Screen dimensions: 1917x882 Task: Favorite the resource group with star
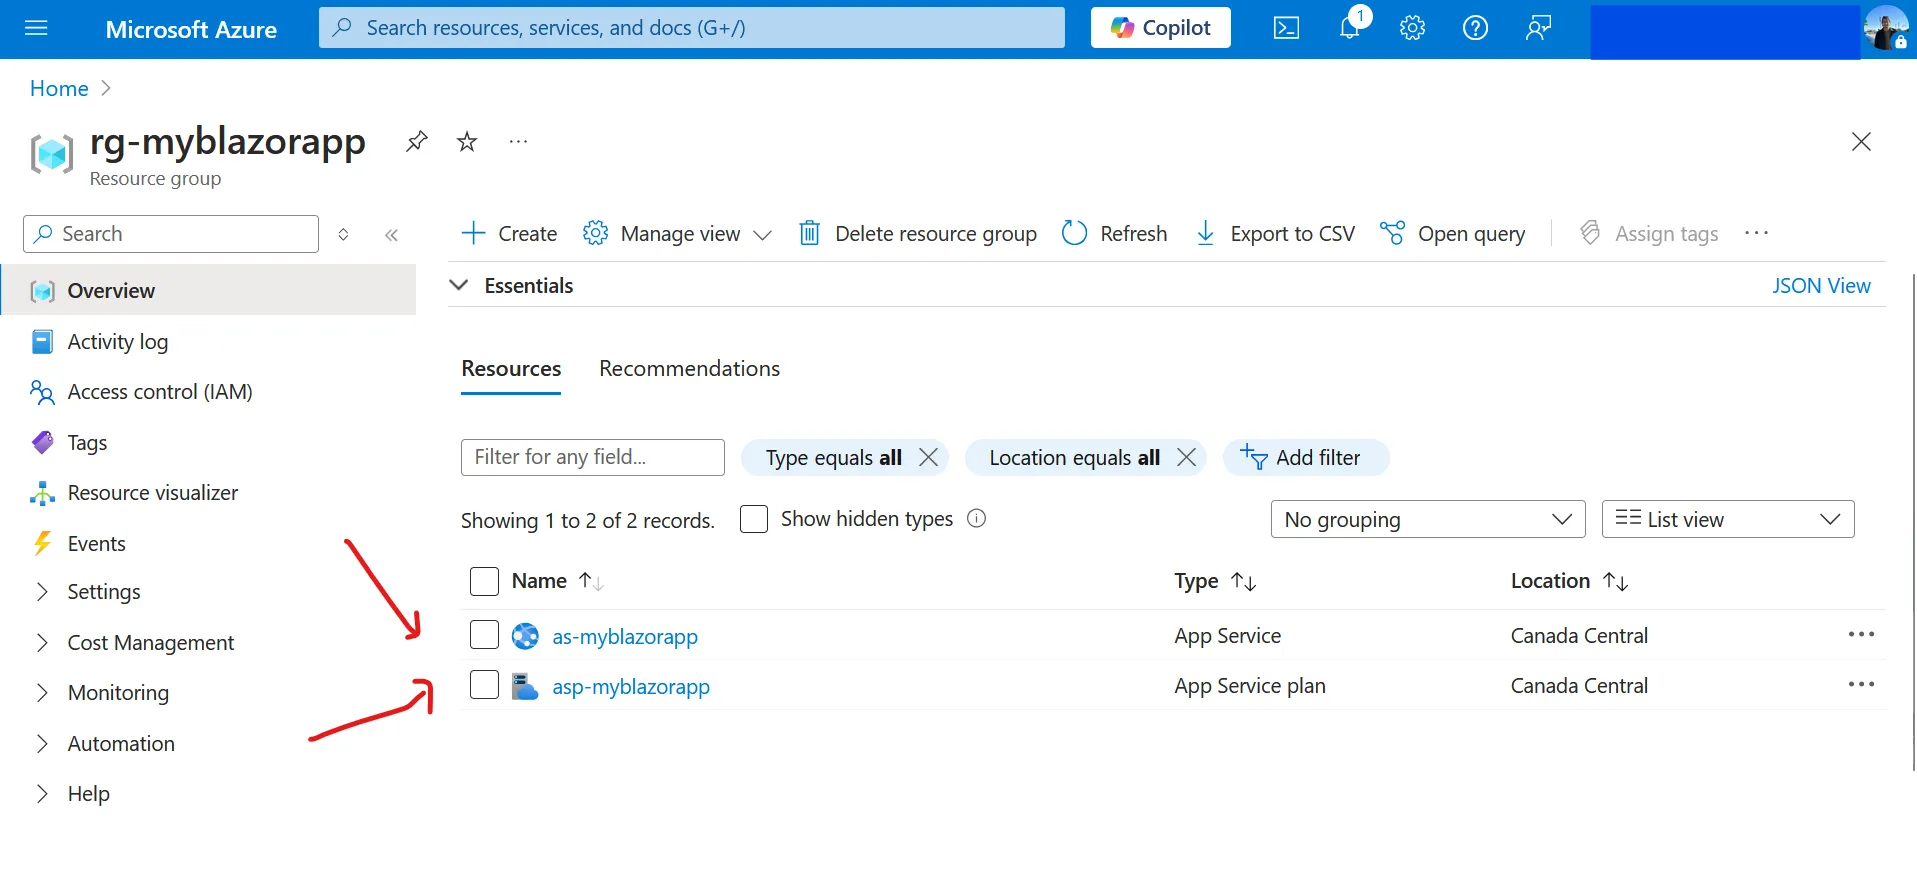pos(467,142)
